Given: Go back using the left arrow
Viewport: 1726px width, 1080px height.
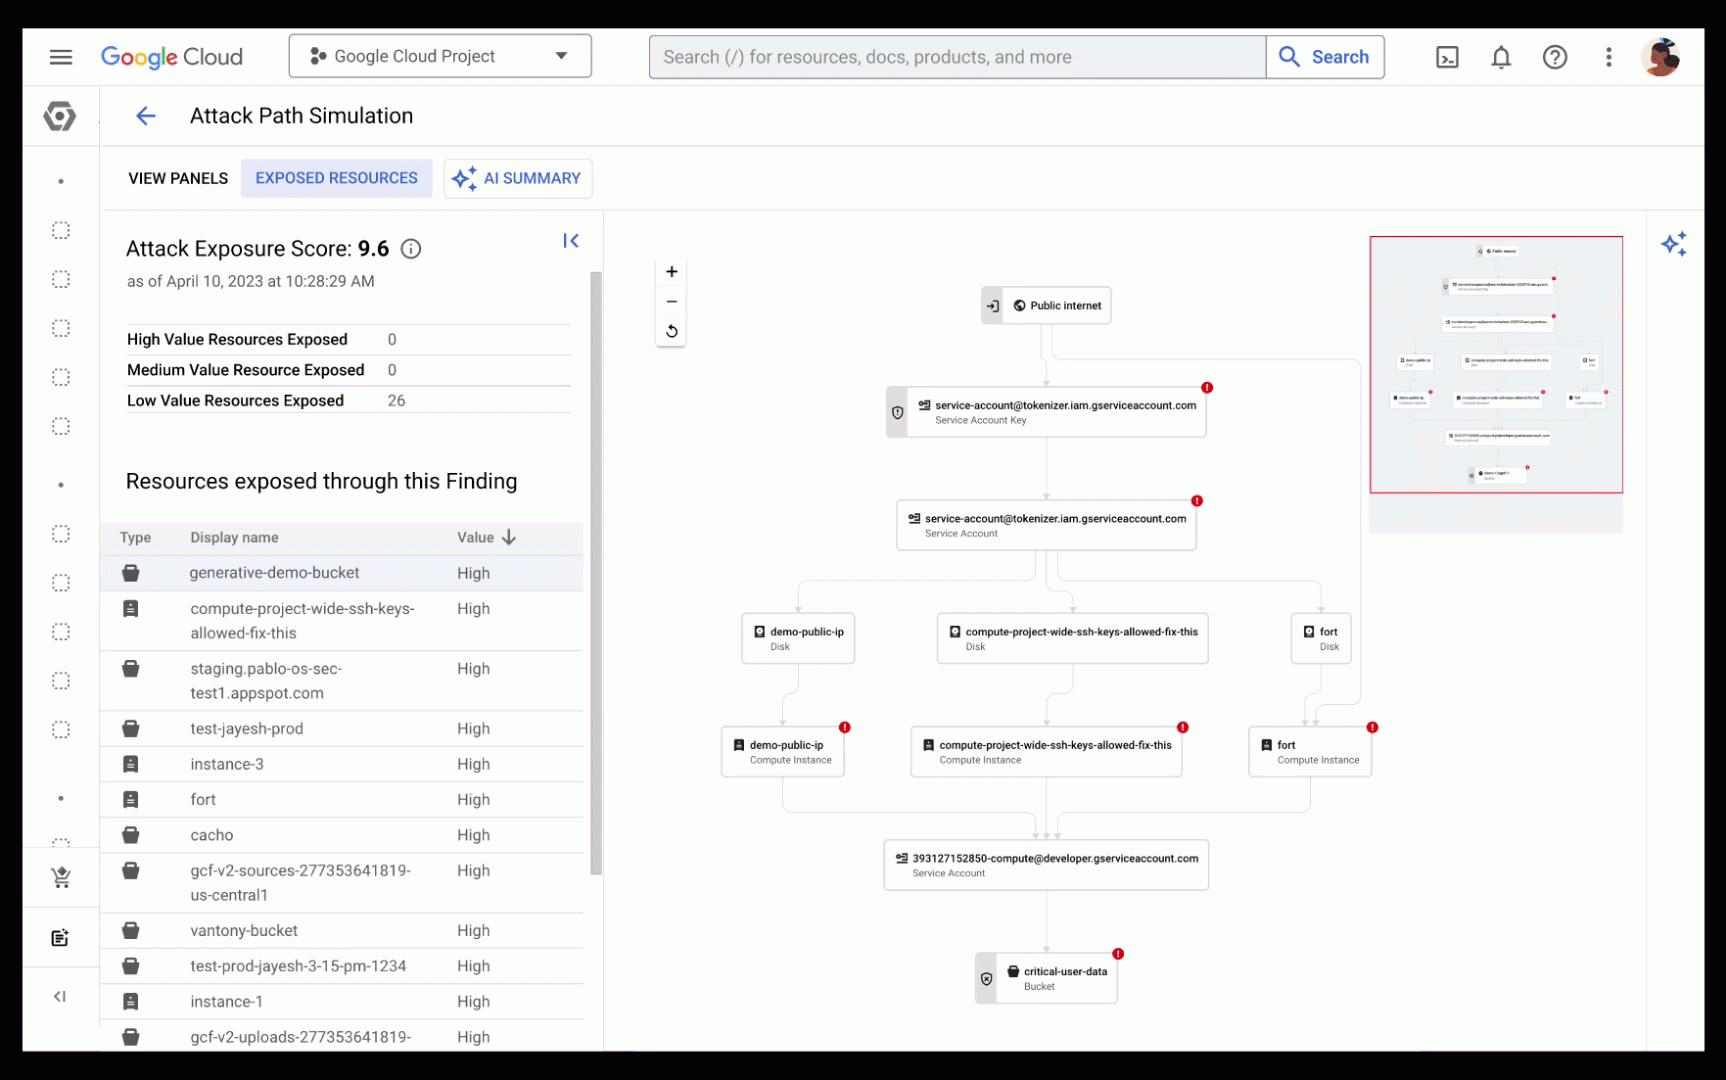Looking at the screenshot, I should pyautogui.click(x=146, y=116).
